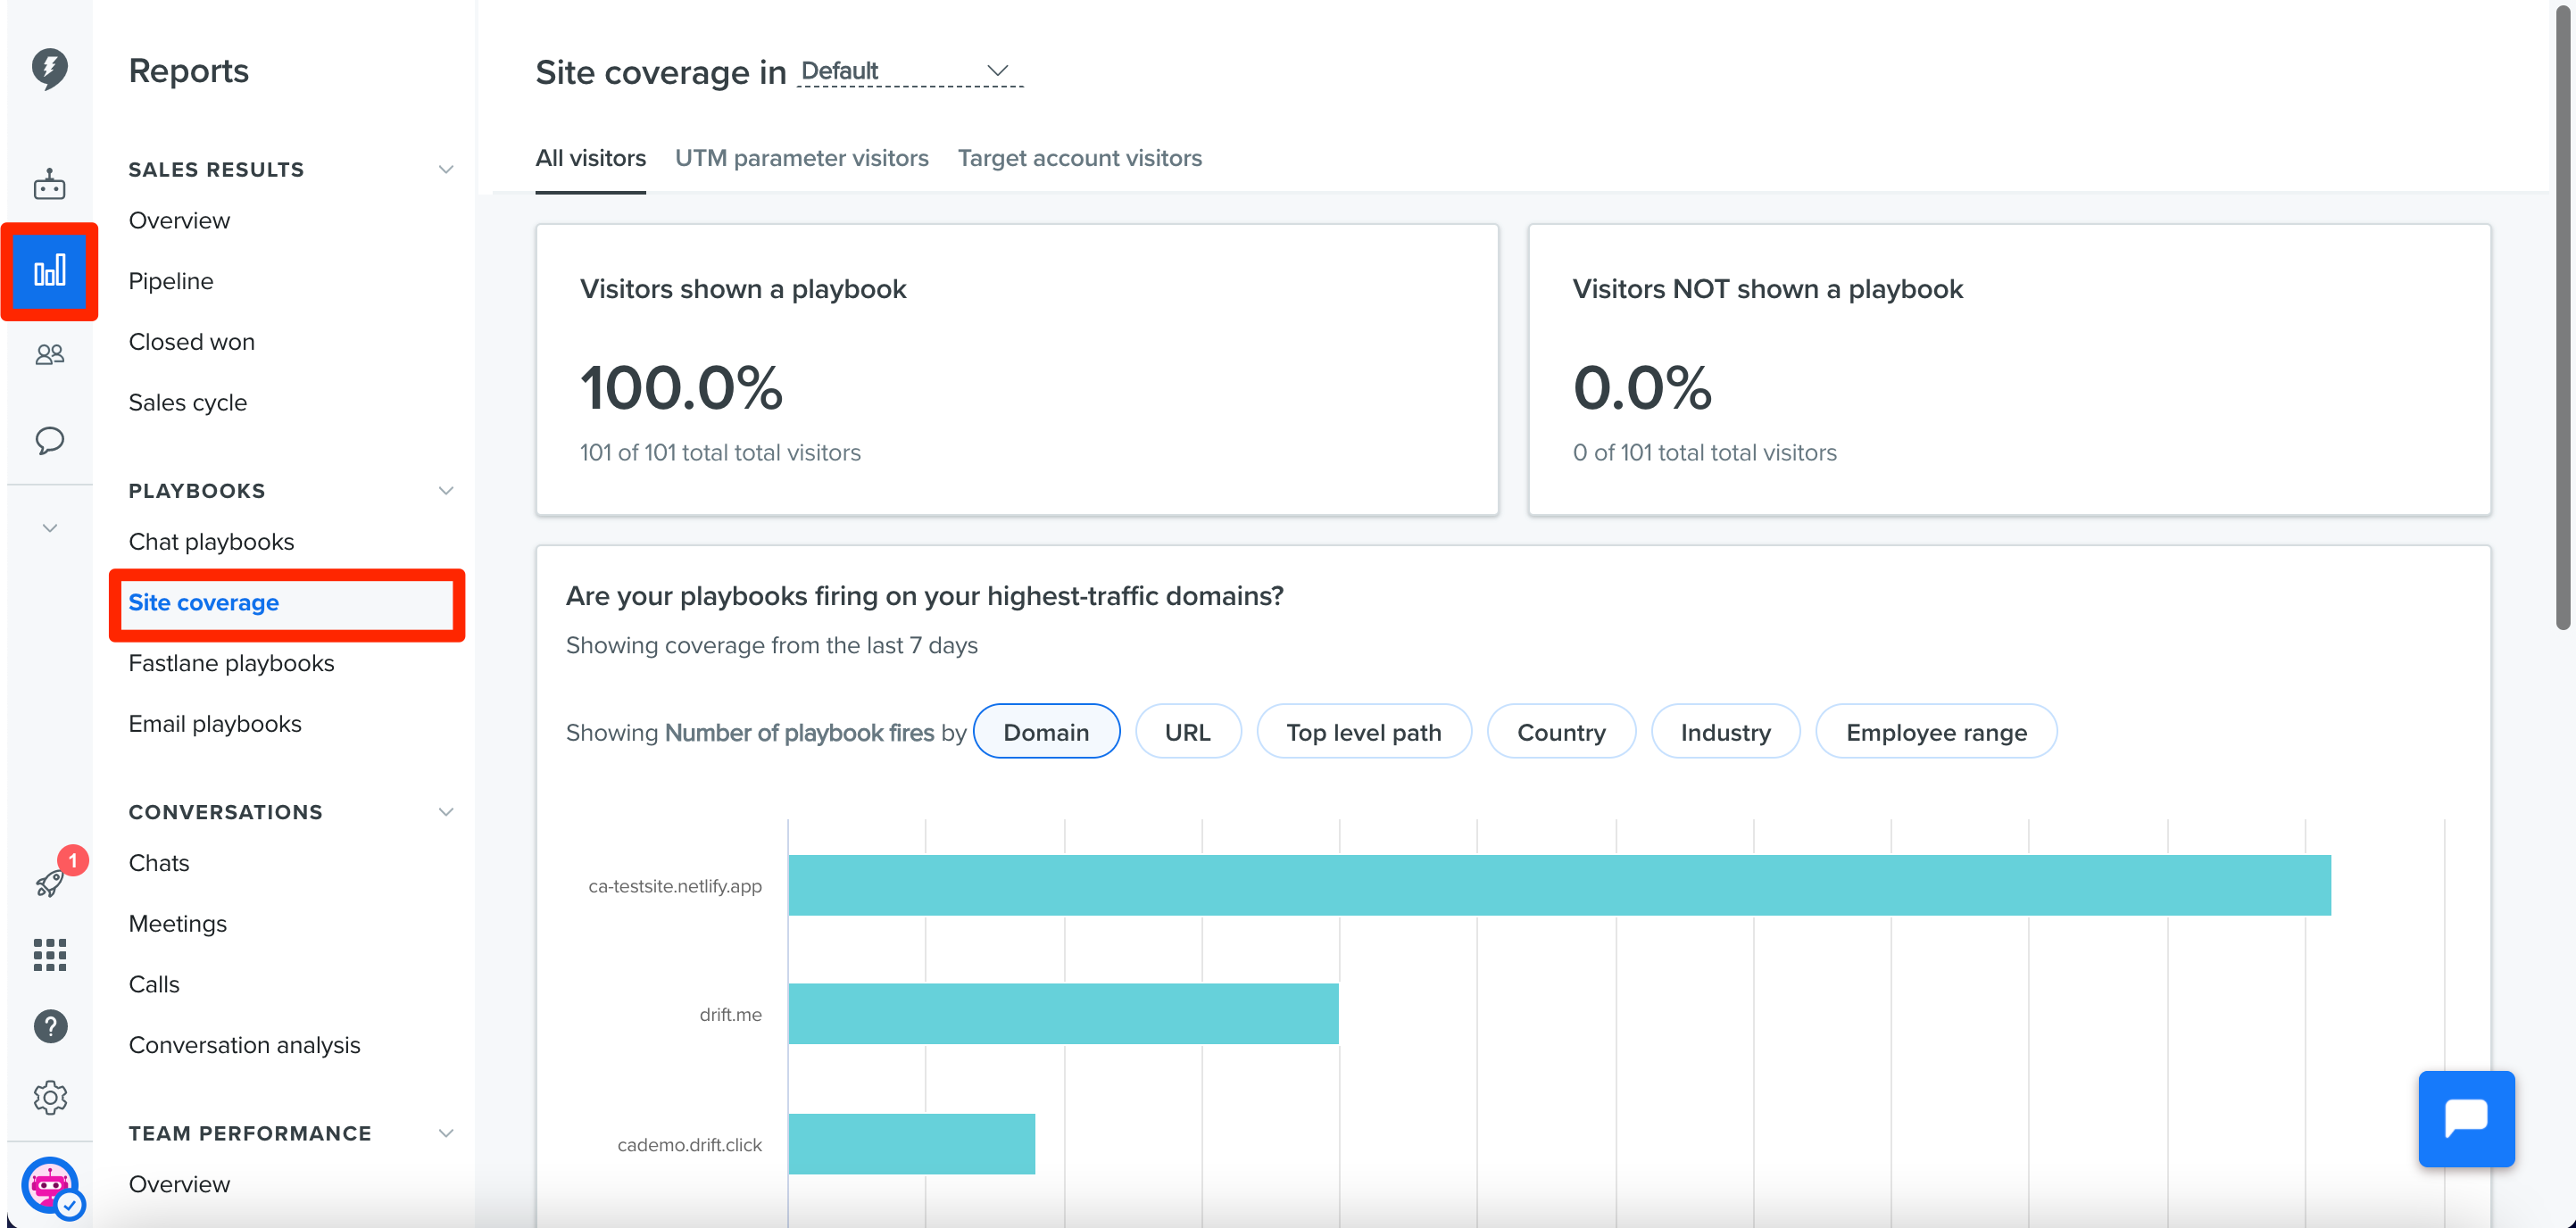This screenshot has height=1228, width=2576.
Task: Open the Default site coverage dropdown
Action: coord(910,71)
